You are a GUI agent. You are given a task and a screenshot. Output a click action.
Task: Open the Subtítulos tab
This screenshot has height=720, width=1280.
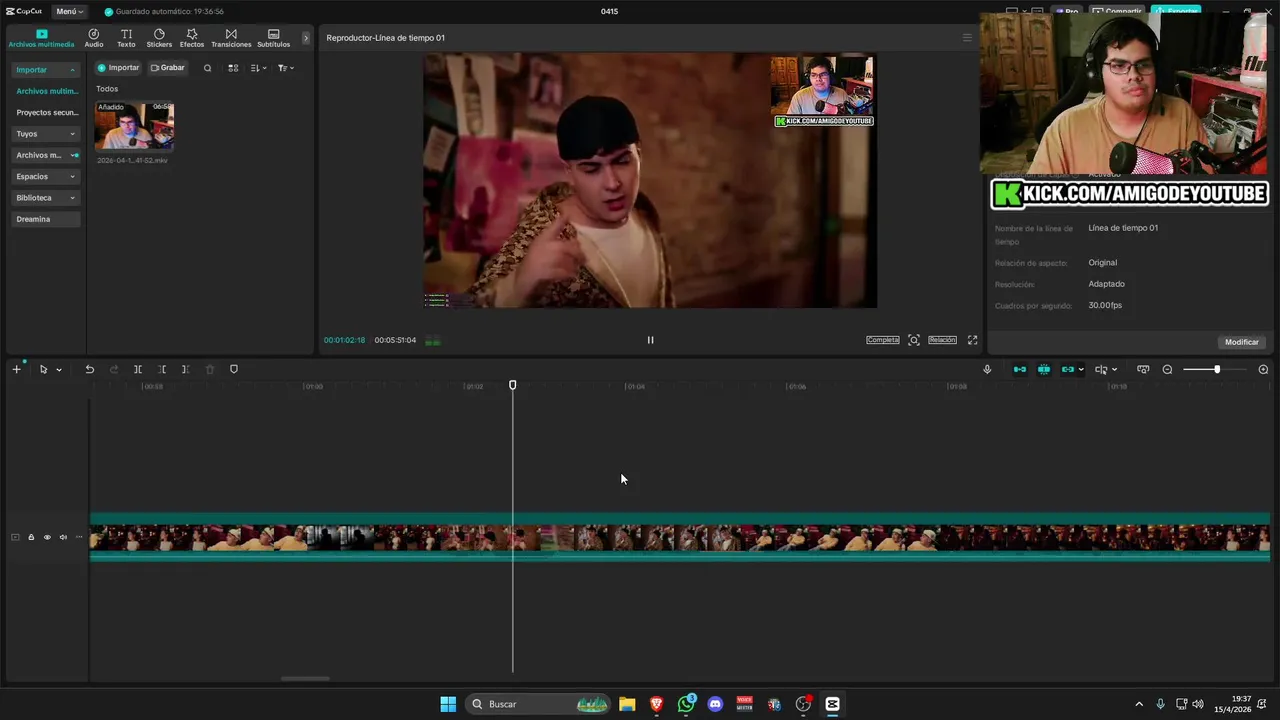(273, 38)
